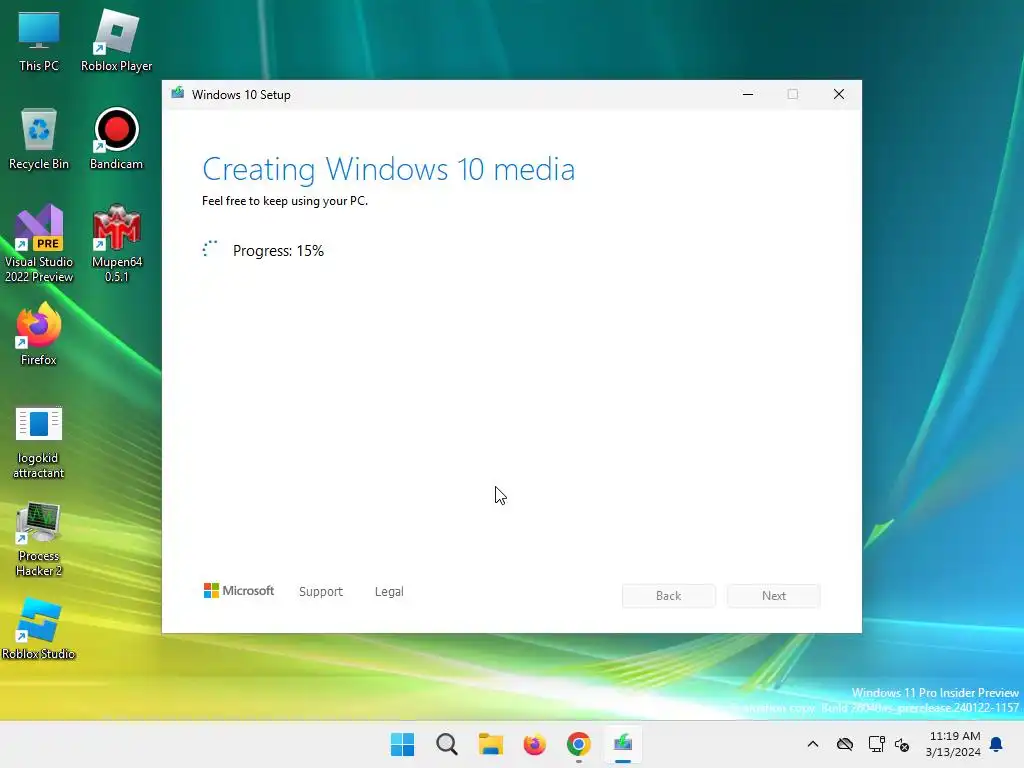Close the Windows 10 Setup window
The height and width of the screenshot is (768, 1024).
click(839, 94)
